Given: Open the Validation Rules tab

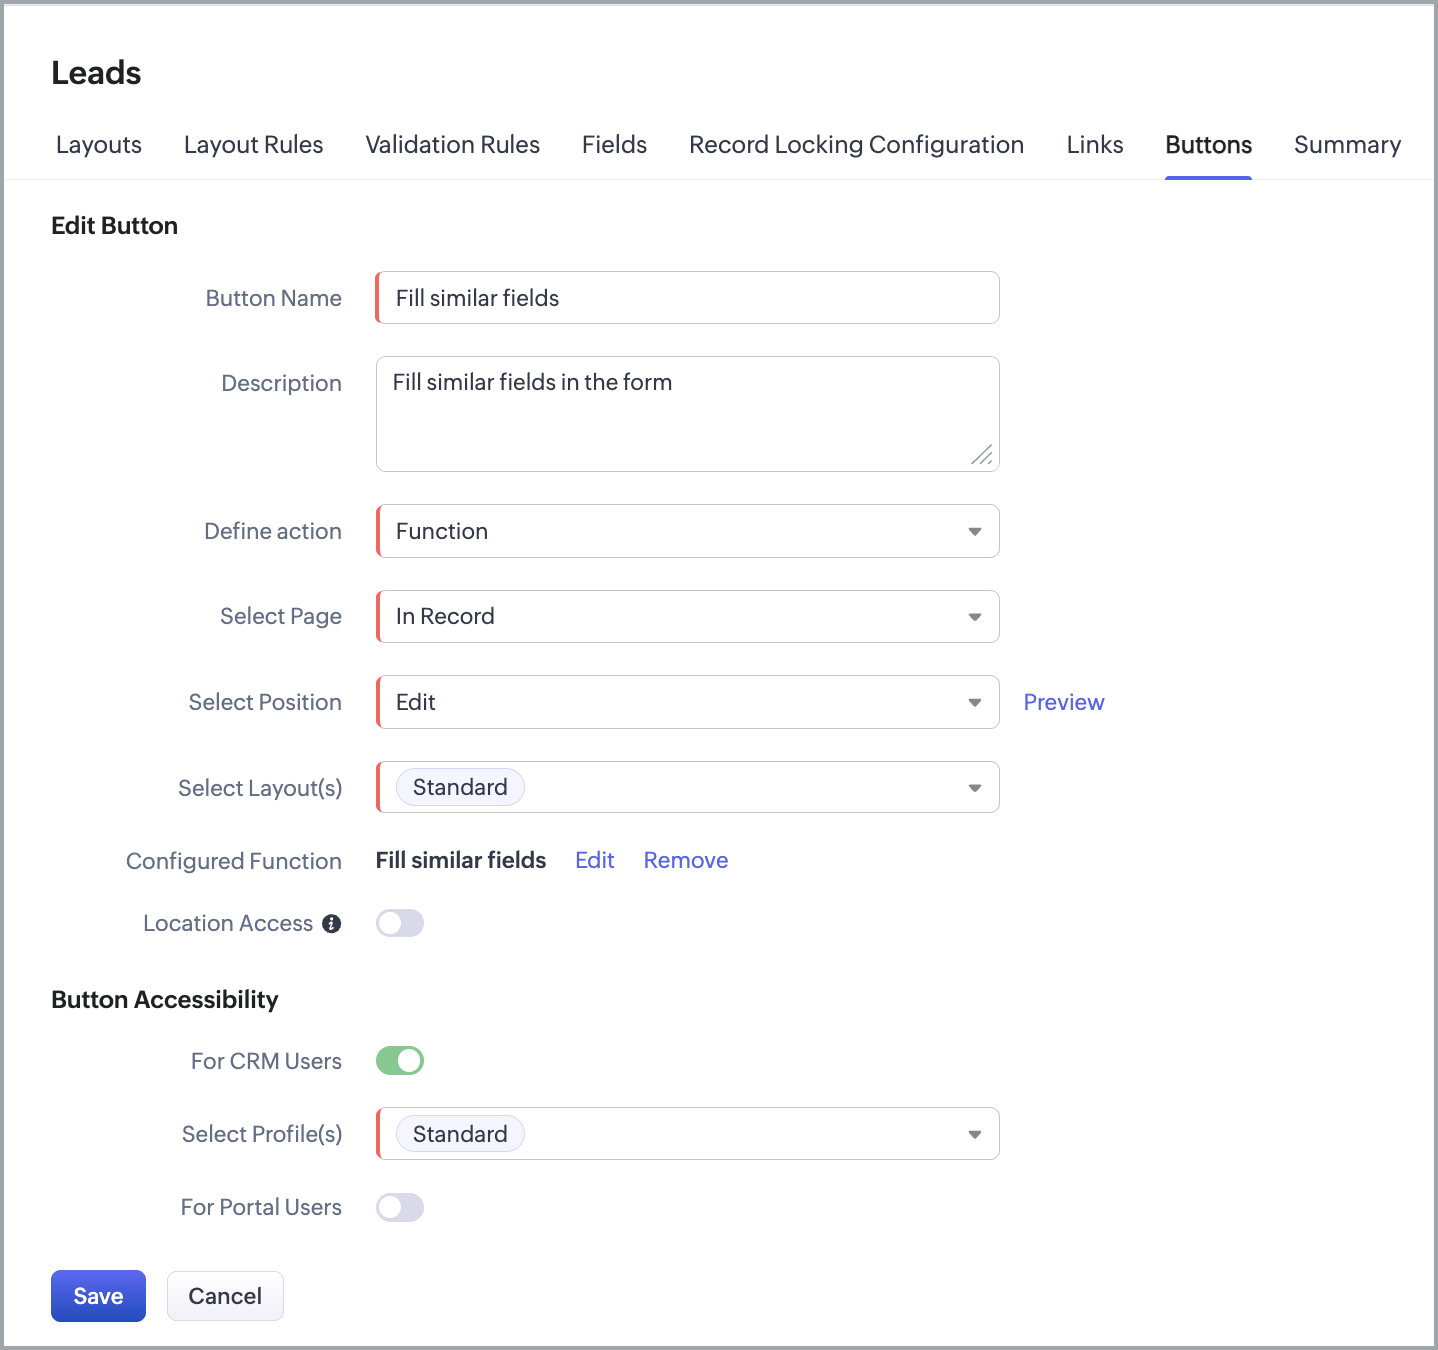Looking at the screenshot, I should pos(452,145).
